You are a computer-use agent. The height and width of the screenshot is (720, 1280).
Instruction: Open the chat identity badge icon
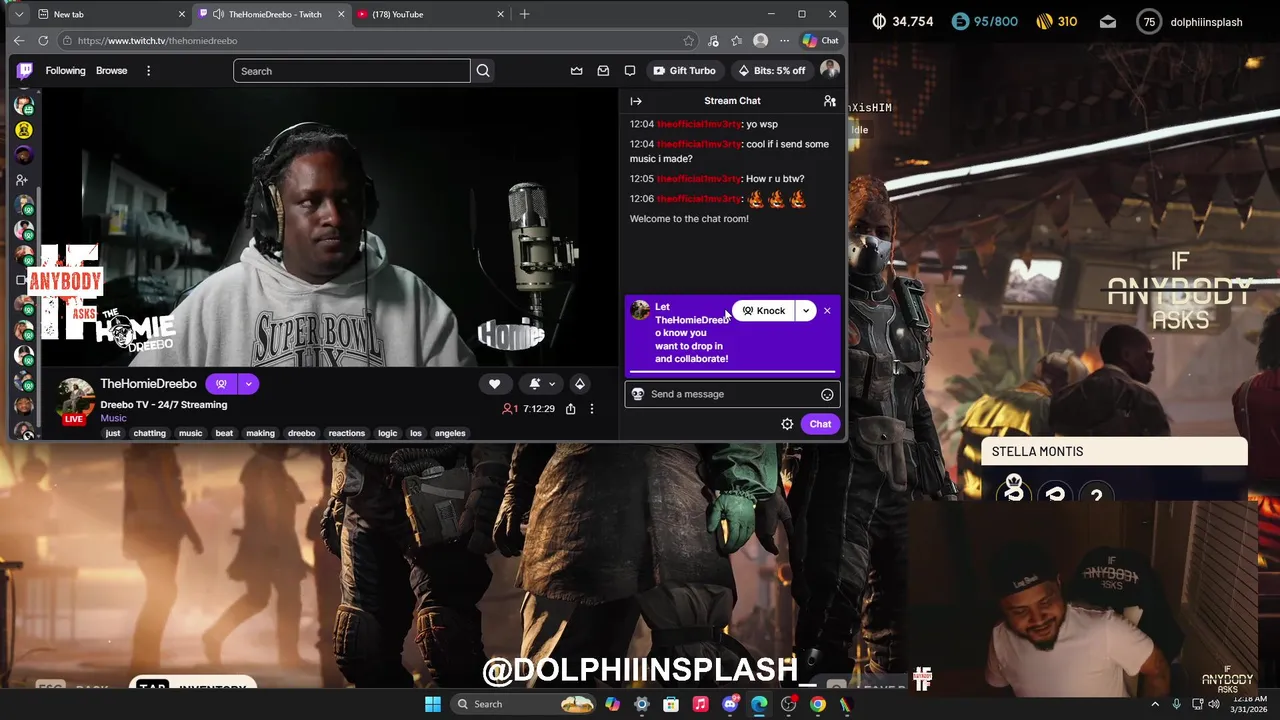(638, 394)
